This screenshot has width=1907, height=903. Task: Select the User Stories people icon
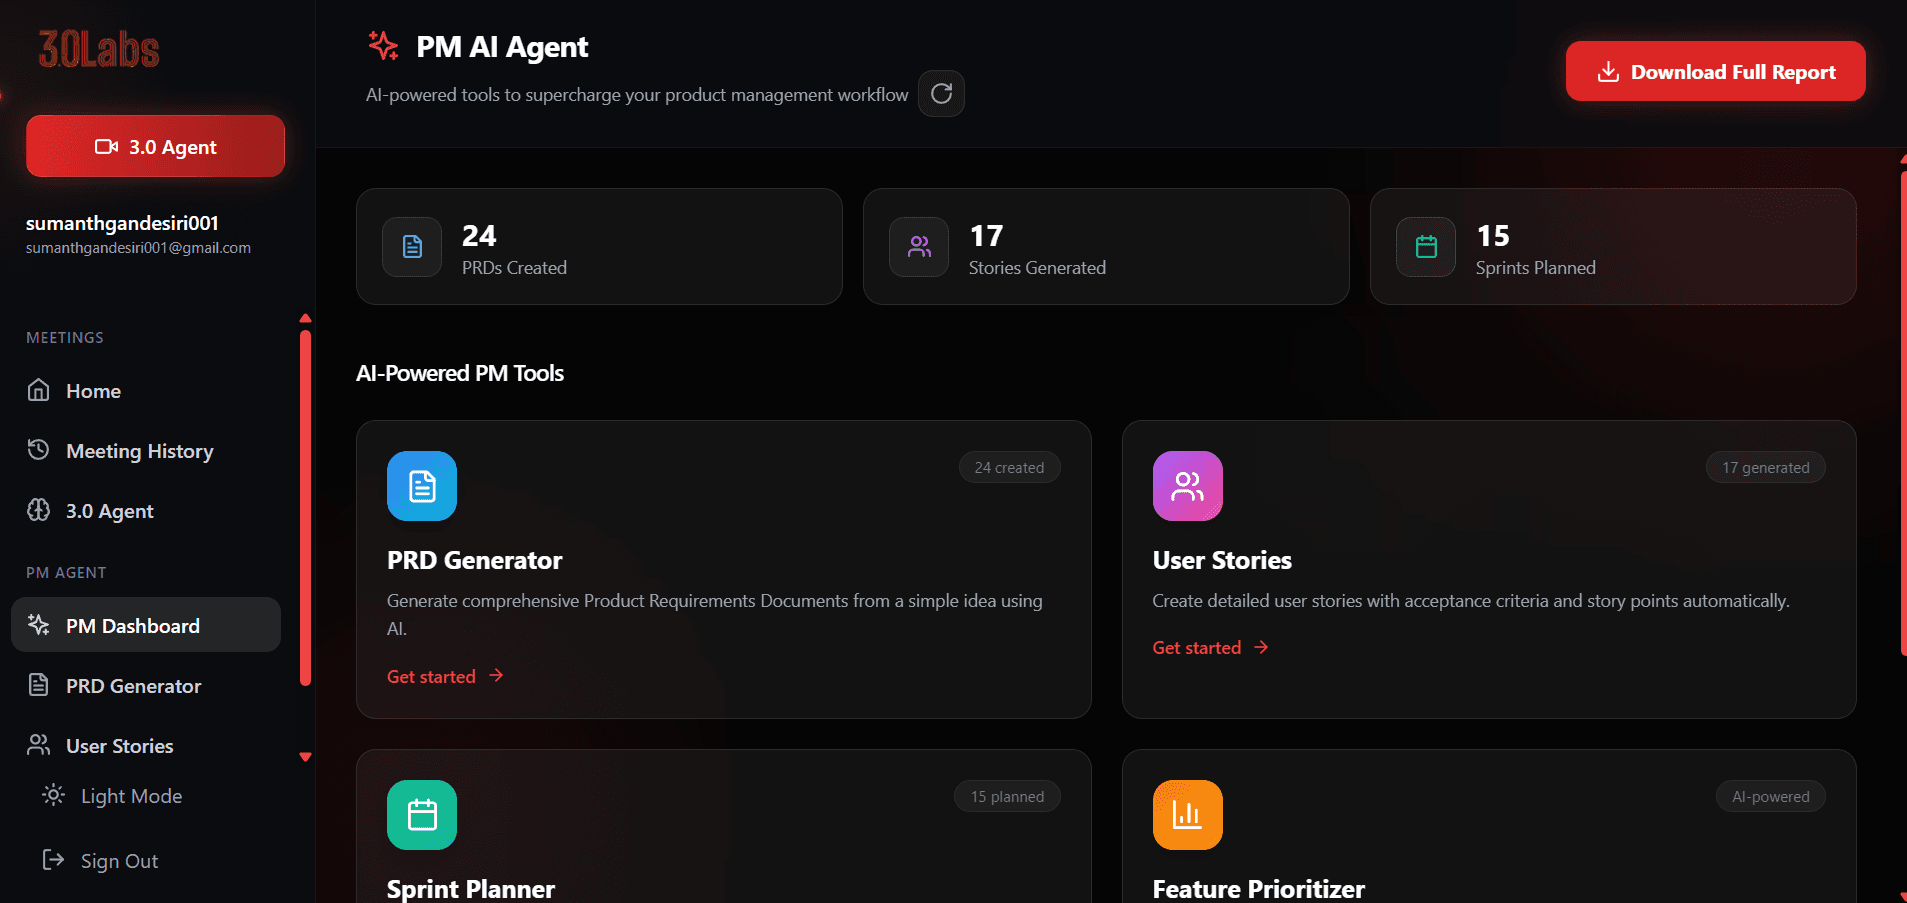click(x=1187, y=486)
